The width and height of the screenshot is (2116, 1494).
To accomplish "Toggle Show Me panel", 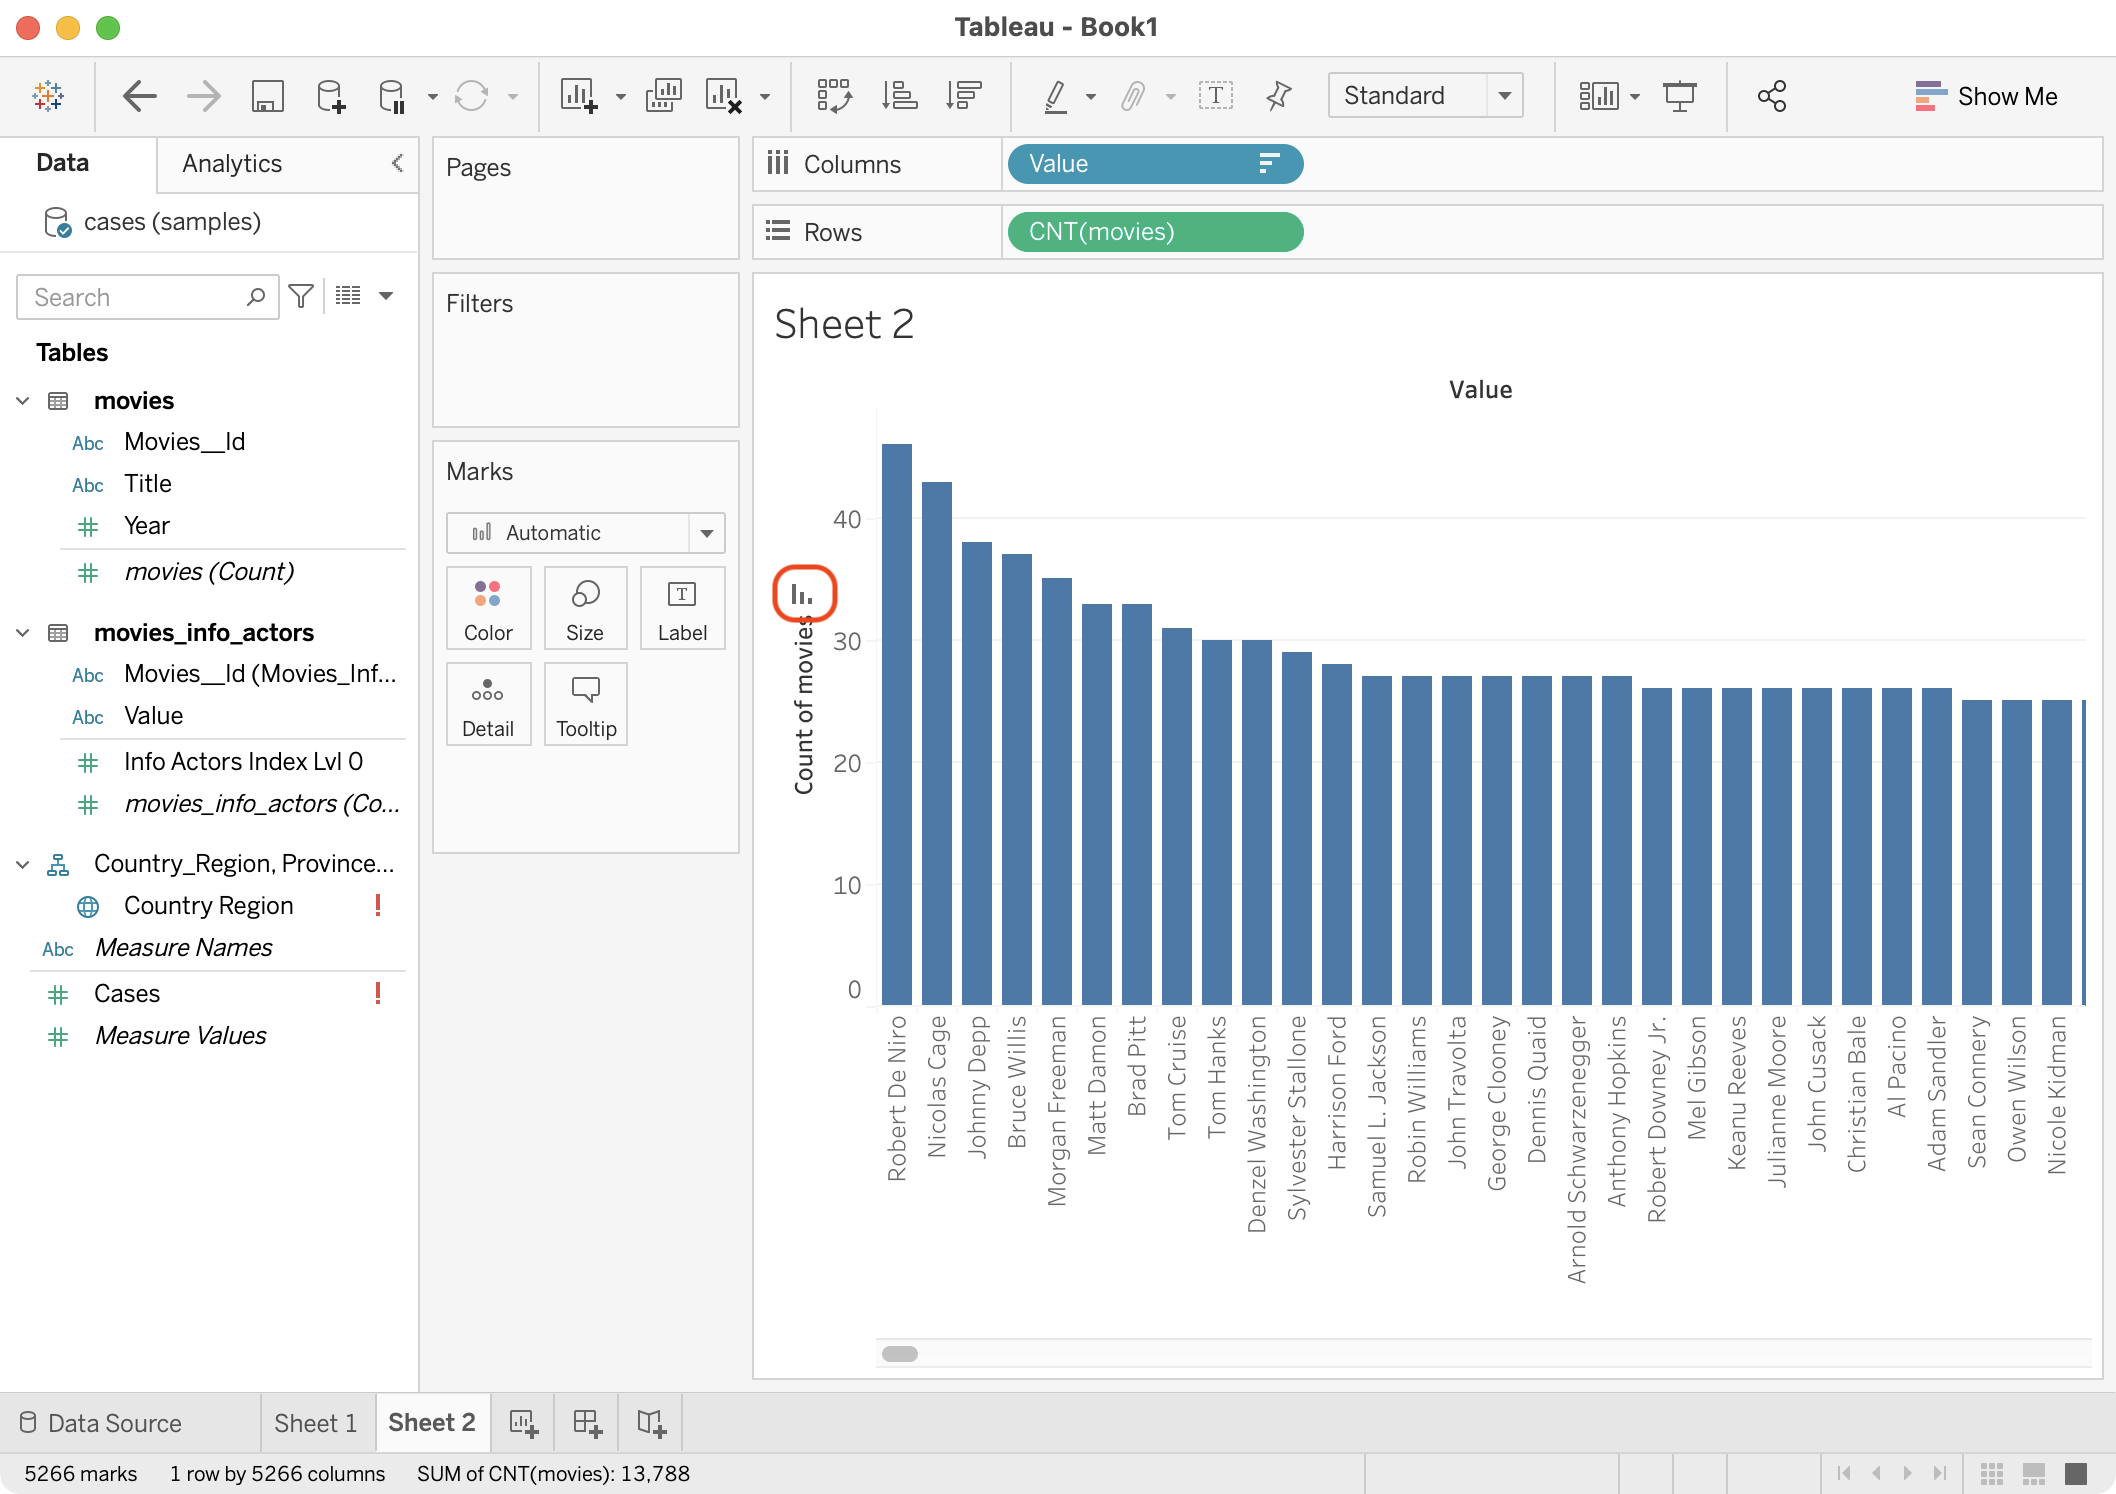I will pos(1986,96).
